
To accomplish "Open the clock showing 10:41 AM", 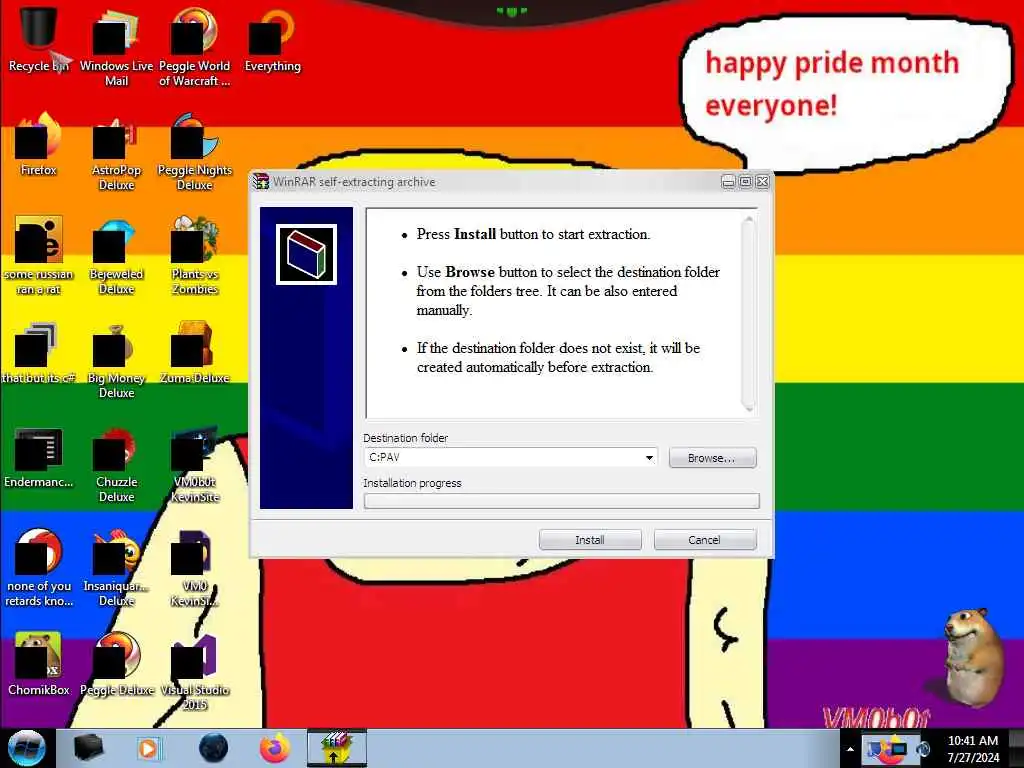I will click(x=973, y=749).
